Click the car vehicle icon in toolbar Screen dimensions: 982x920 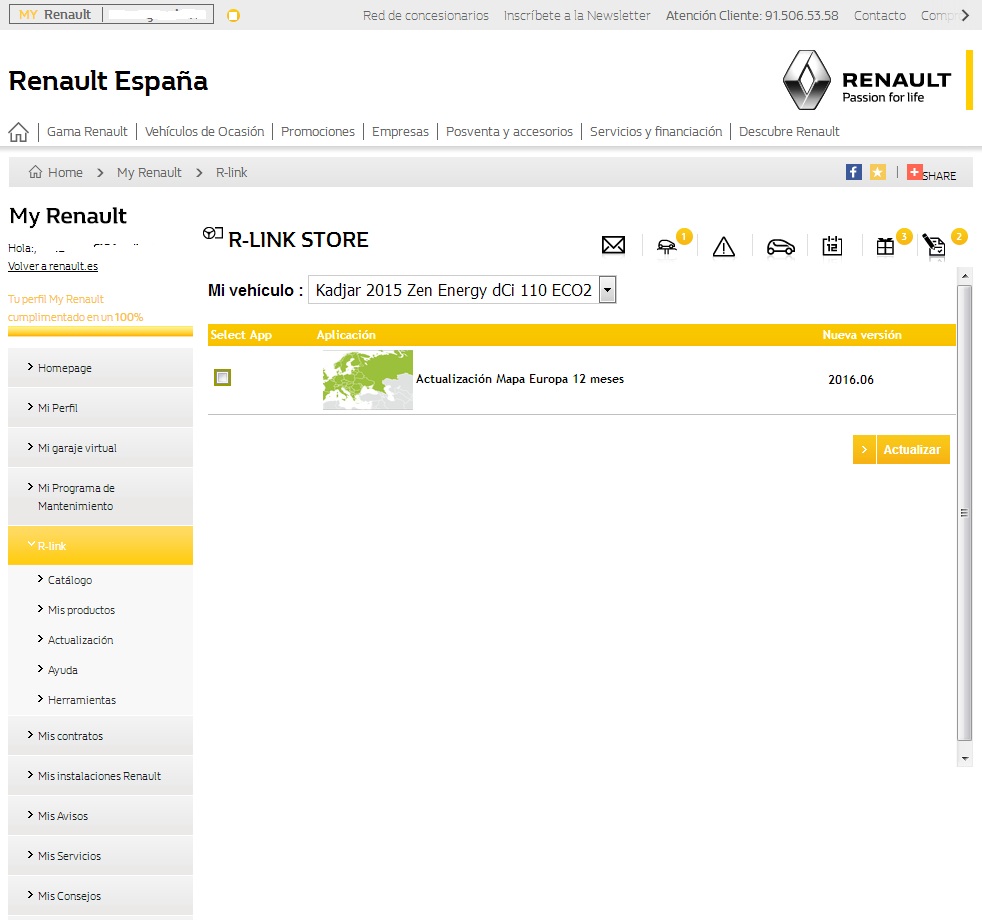pos(780,247)
